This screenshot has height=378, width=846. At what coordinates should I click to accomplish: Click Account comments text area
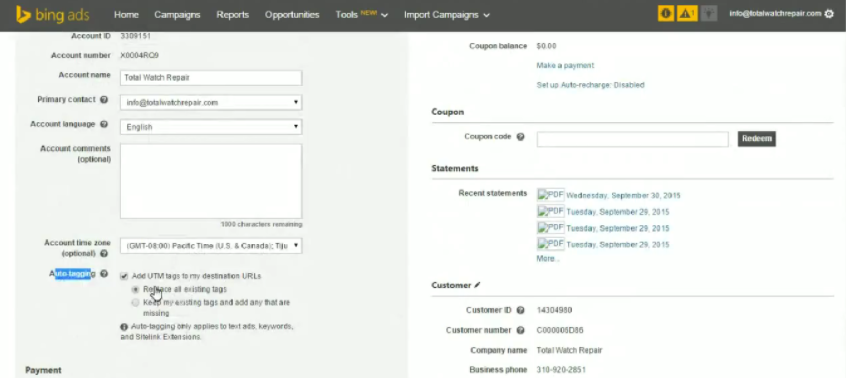coord(211,181)
